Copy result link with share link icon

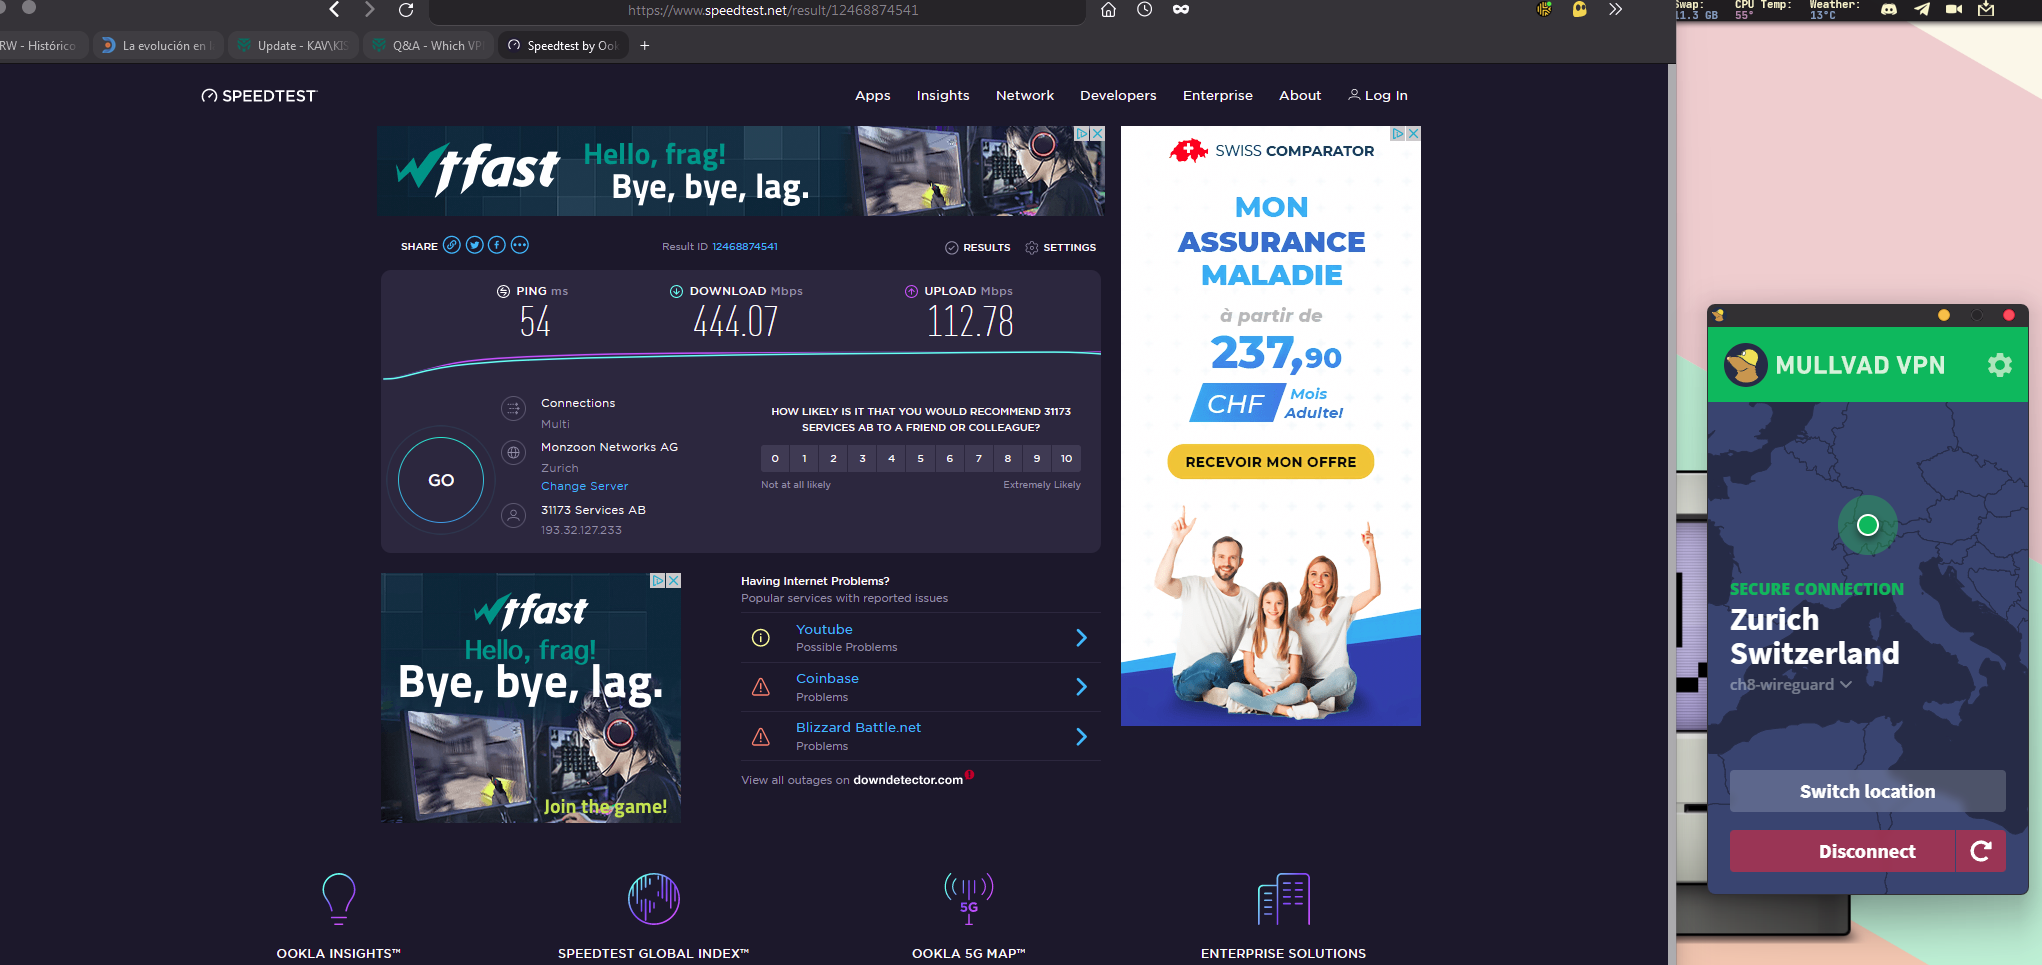click(x=452, y=245)
